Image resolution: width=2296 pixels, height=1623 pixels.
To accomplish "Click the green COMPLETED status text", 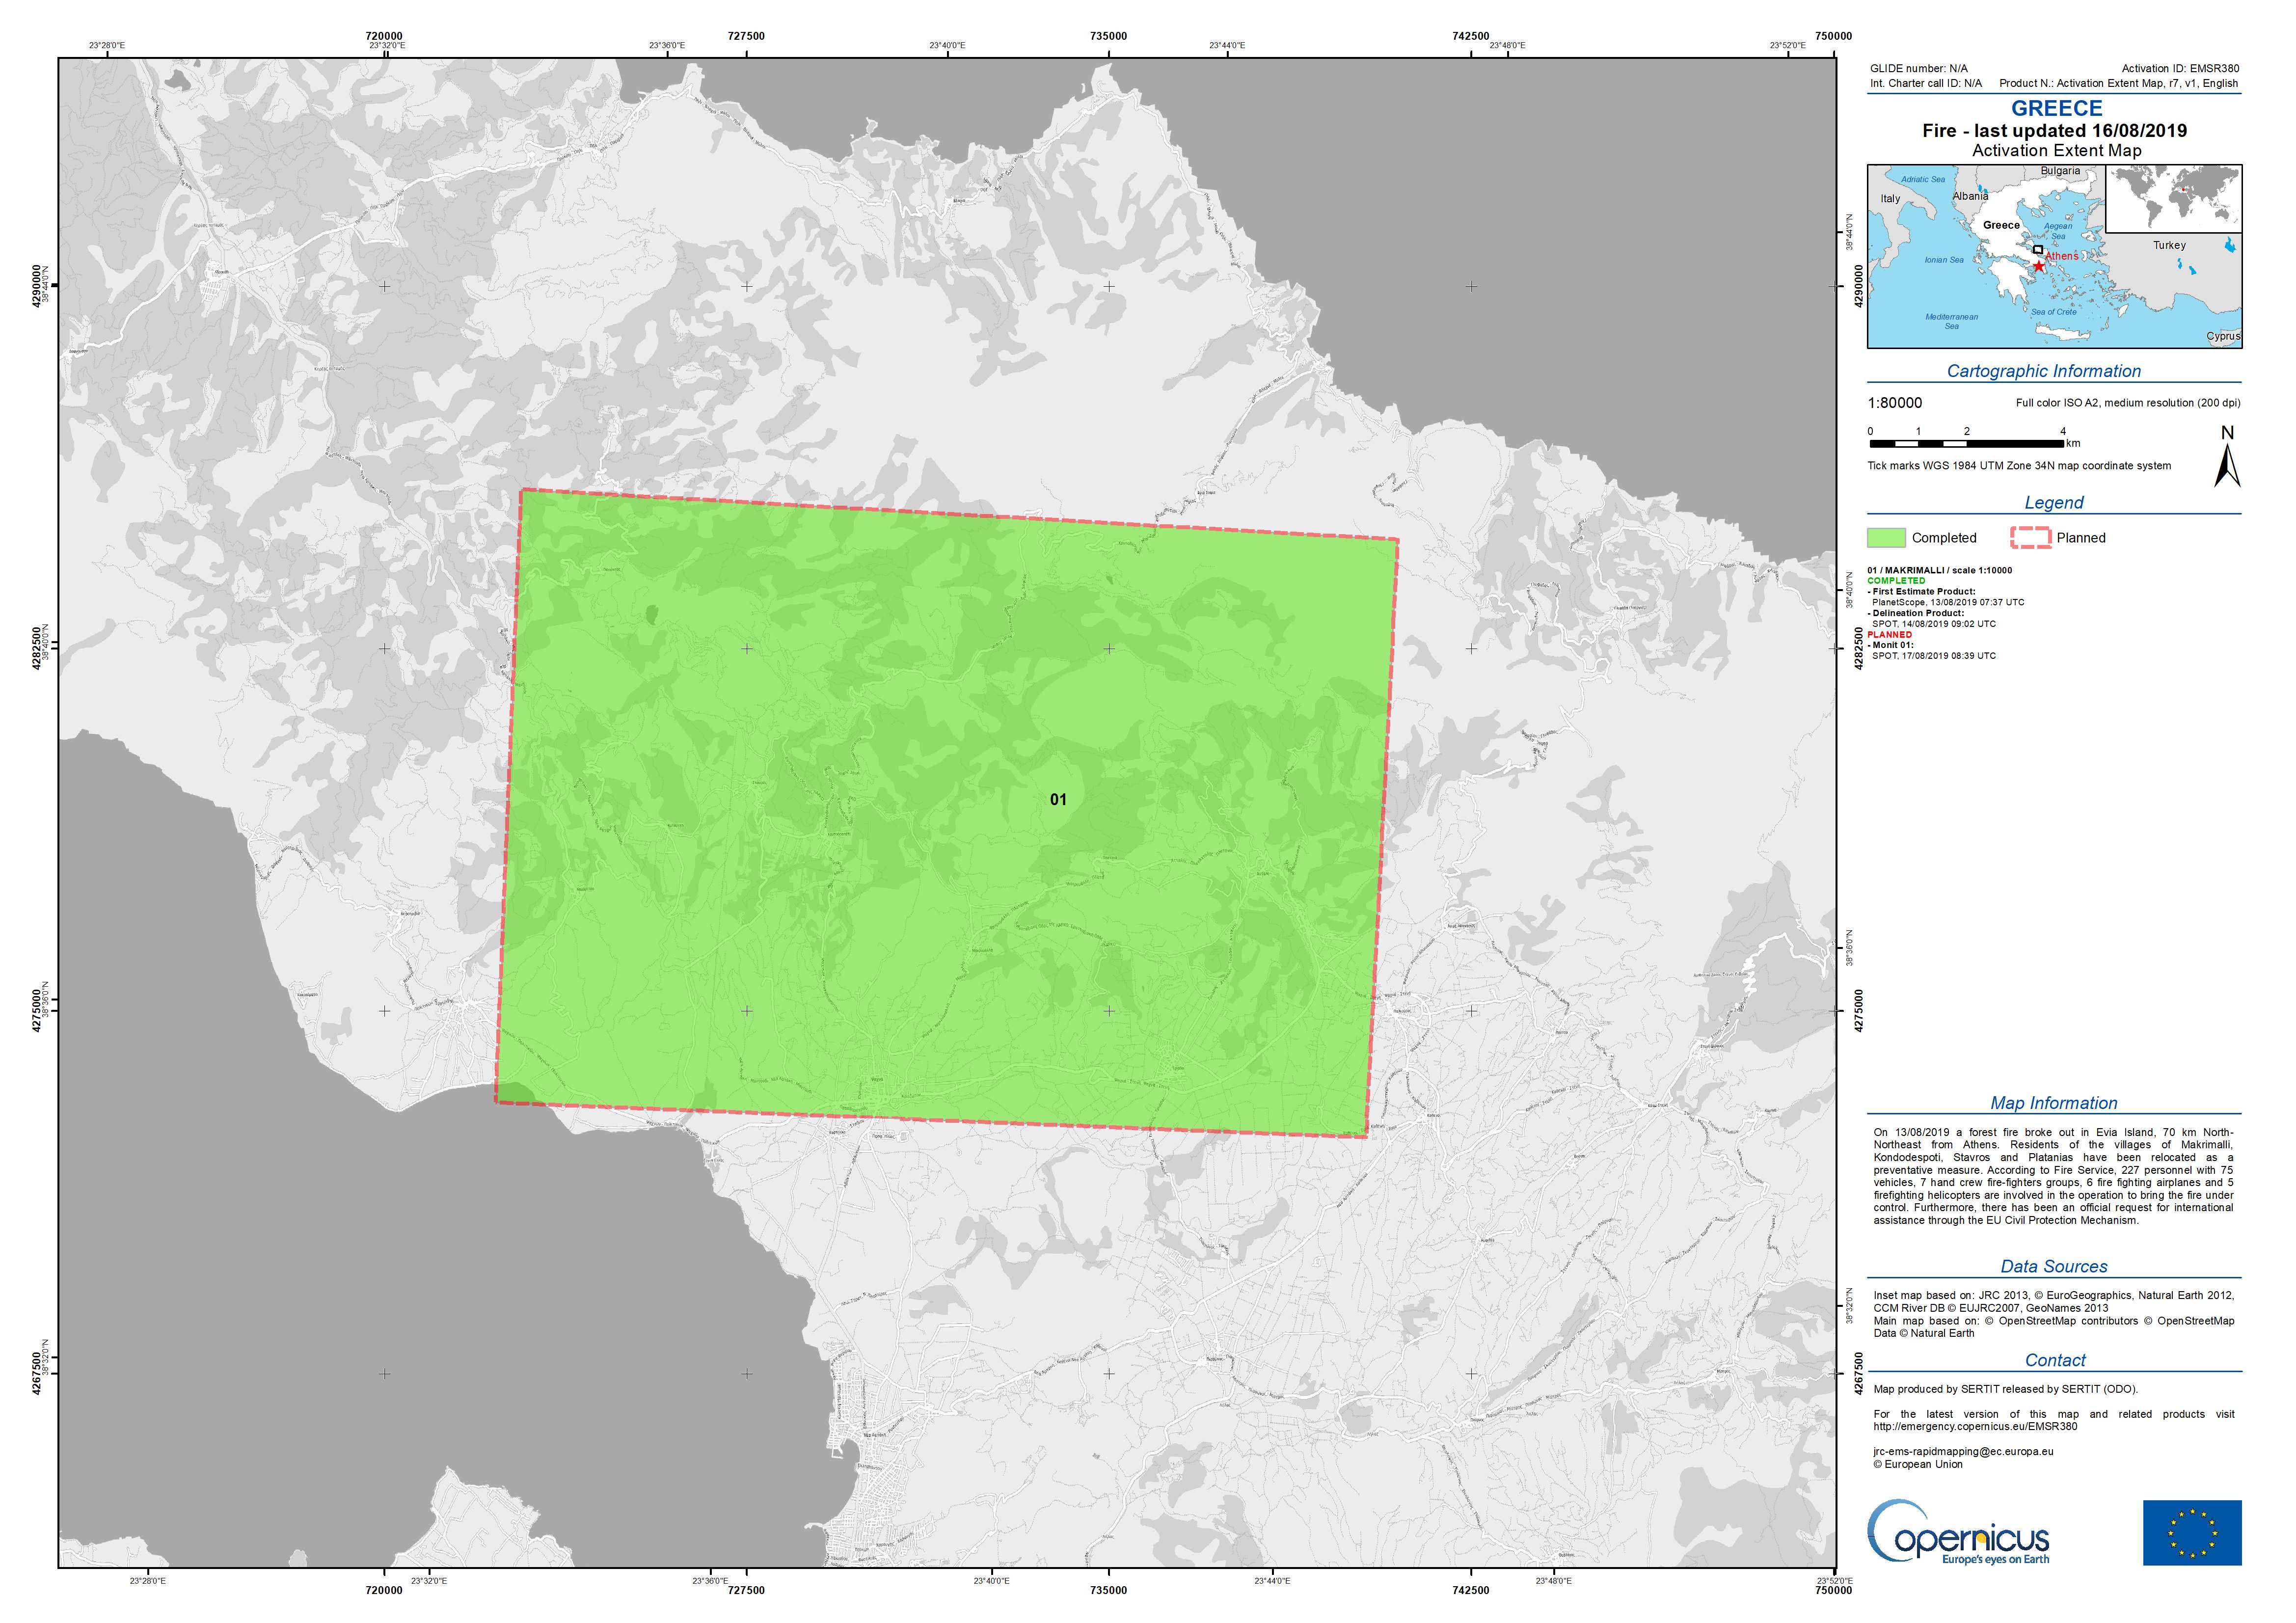I will 1896,581.
